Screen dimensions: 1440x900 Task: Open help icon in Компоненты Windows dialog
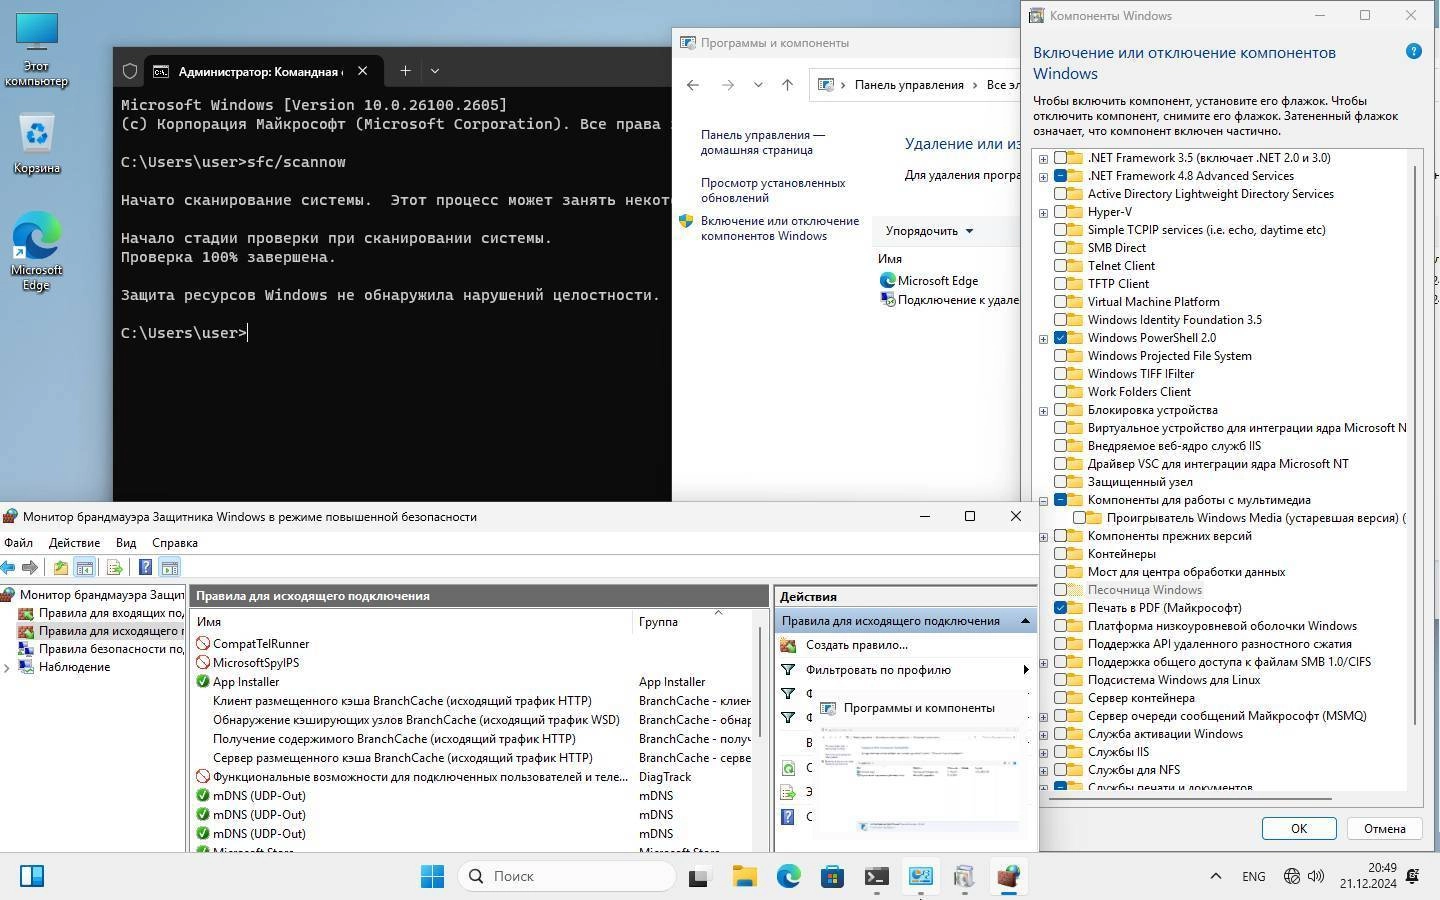[x=1414, y=51]
